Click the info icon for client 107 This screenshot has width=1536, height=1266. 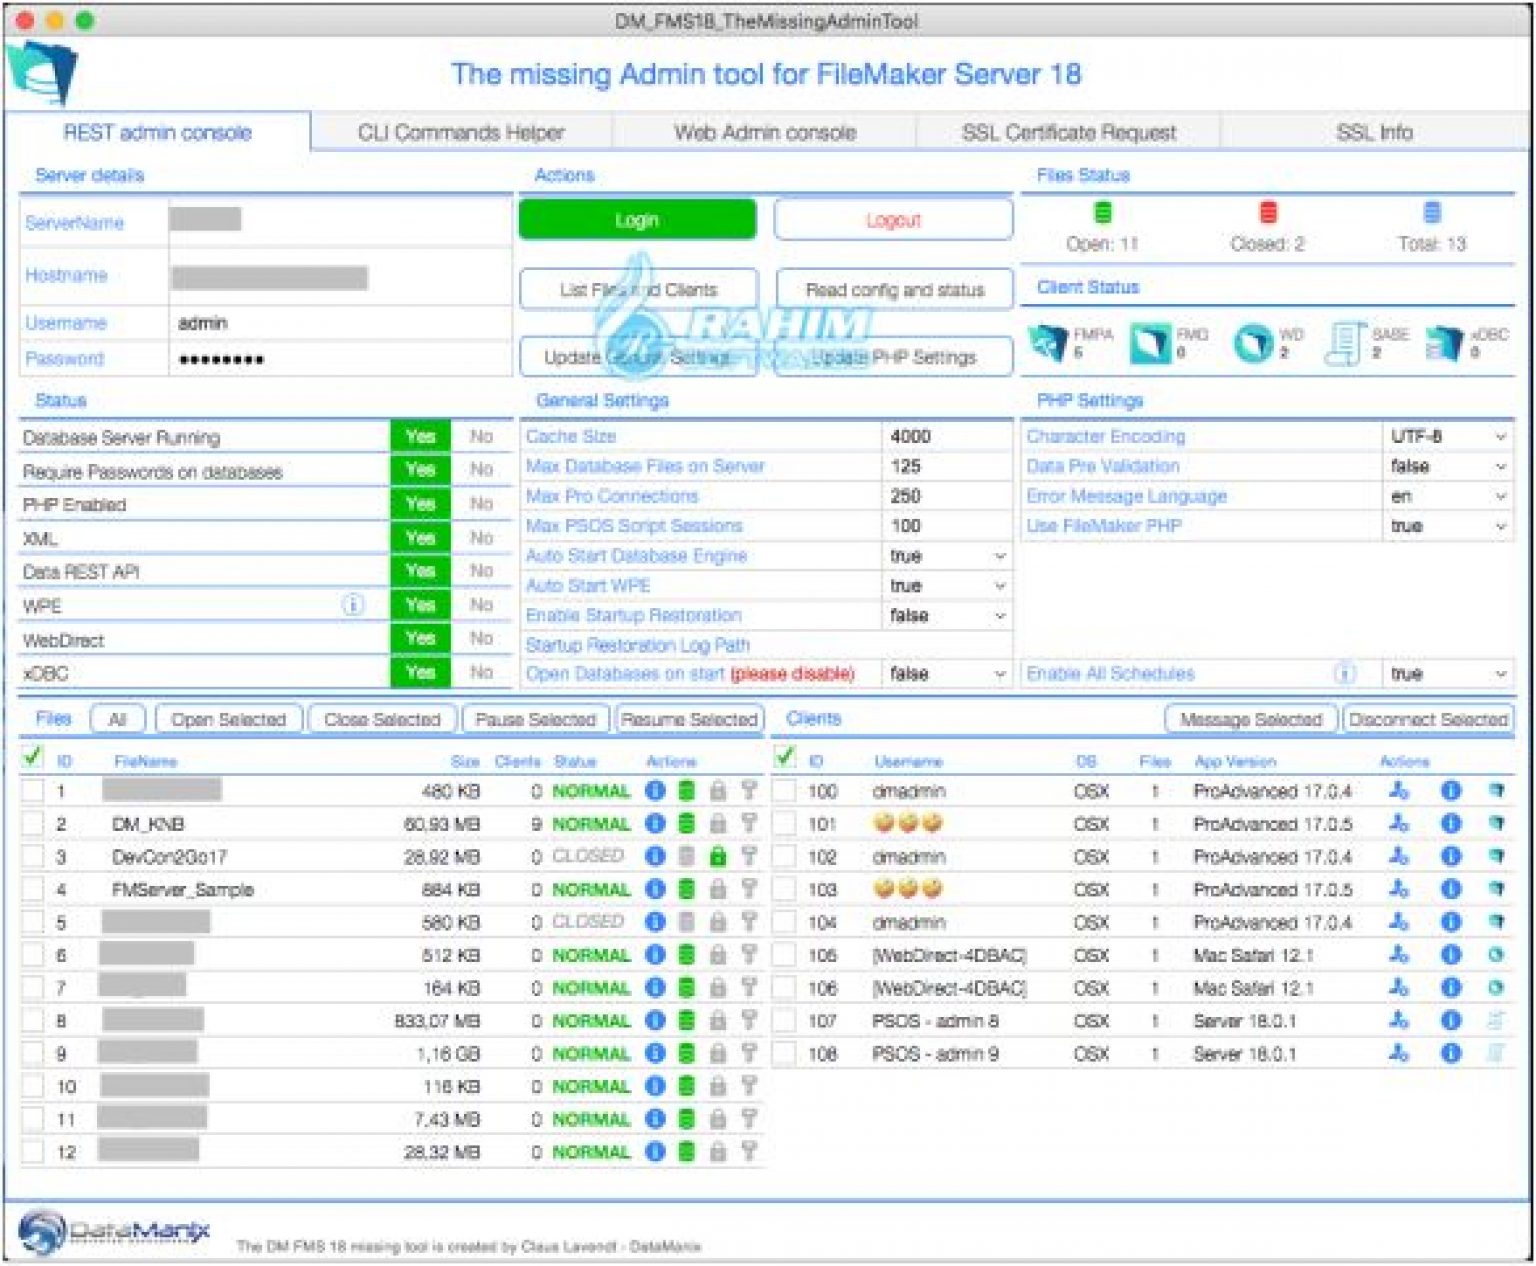[x=1450, y=1021]
